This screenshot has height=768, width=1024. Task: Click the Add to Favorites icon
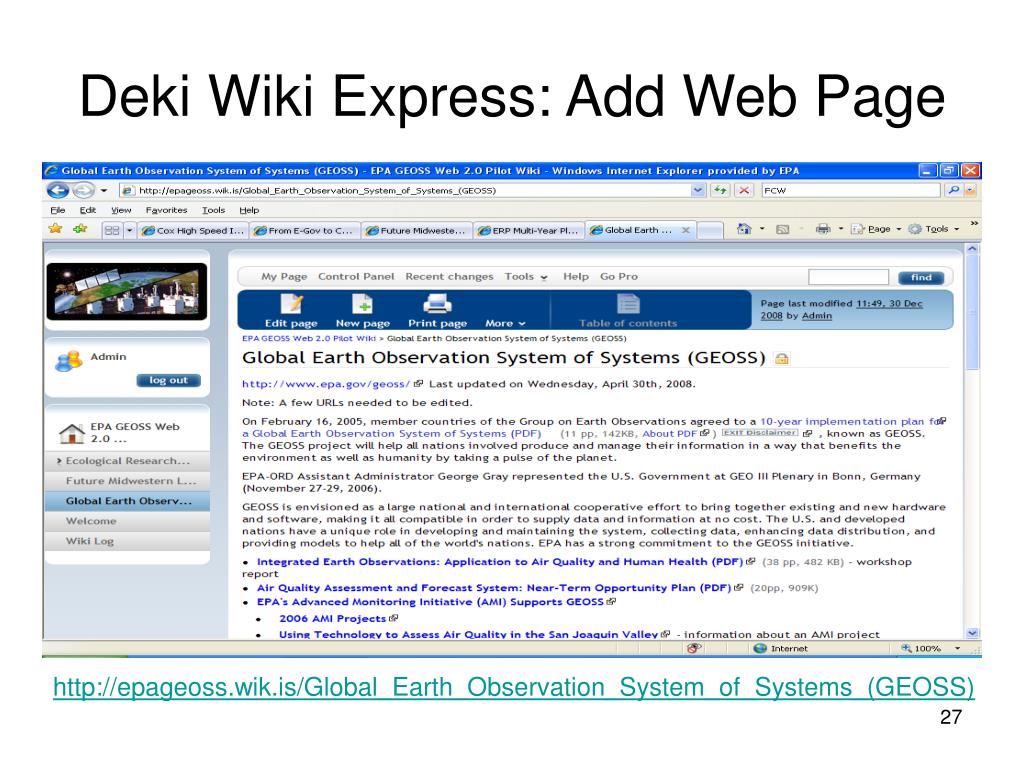pyautogui.click(x=80, y=229)
